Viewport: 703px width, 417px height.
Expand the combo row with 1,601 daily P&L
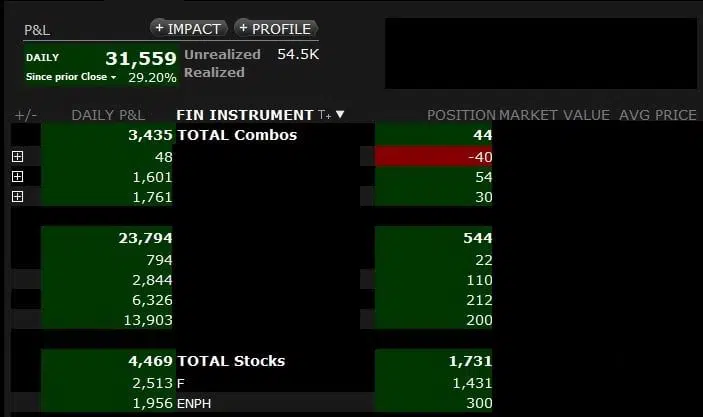click(x=17, y=177)
